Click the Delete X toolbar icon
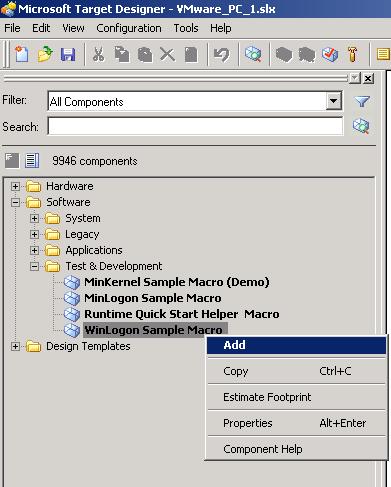This screenshot has width=391, height=487. pos(167,54)
